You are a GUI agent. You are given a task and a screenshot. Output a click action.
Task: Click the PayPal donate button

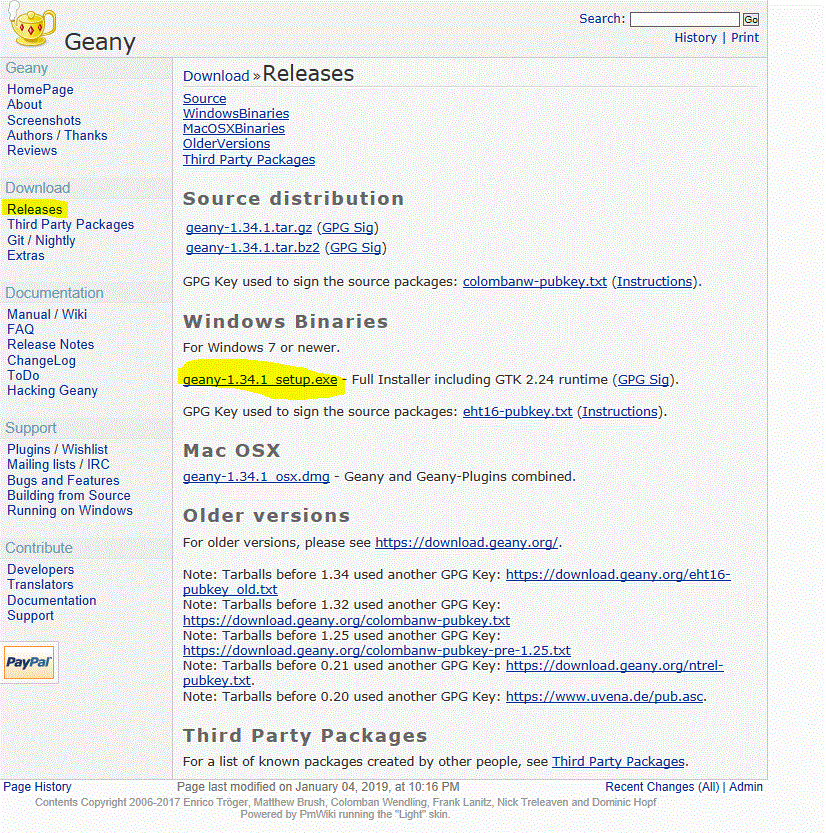(29, 662)
